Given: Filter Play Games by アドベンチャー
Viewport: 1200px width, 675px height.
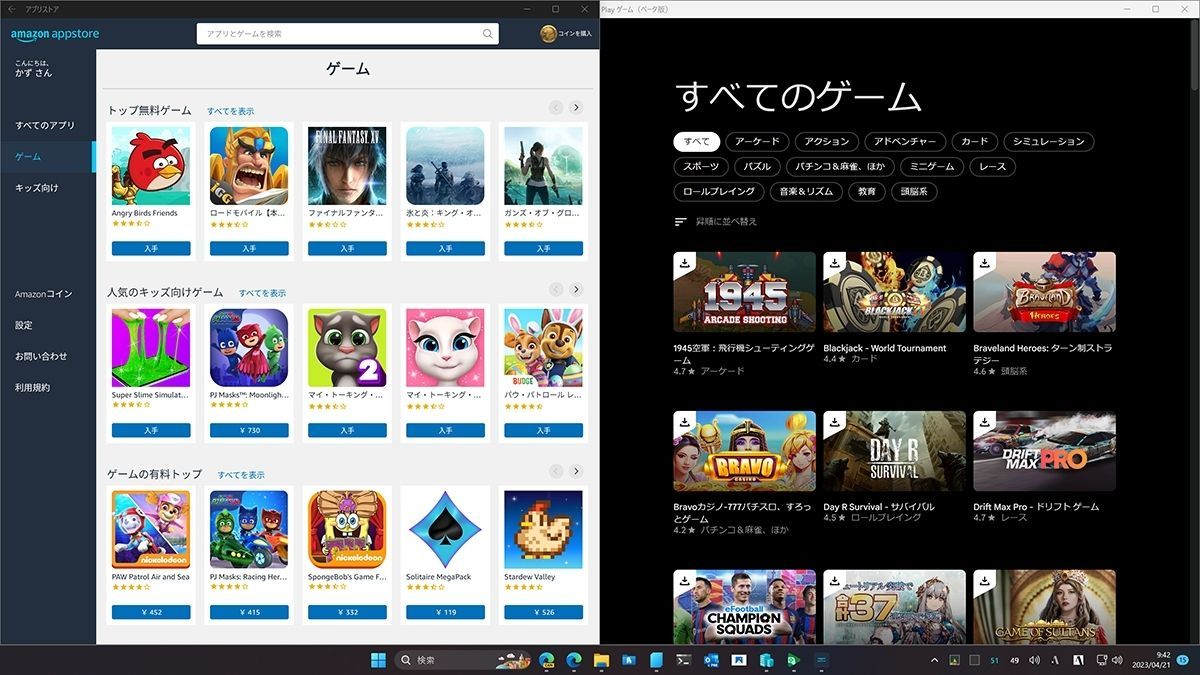Looking at the screenshot, I should pyautogui.click(x=904, y=142).
